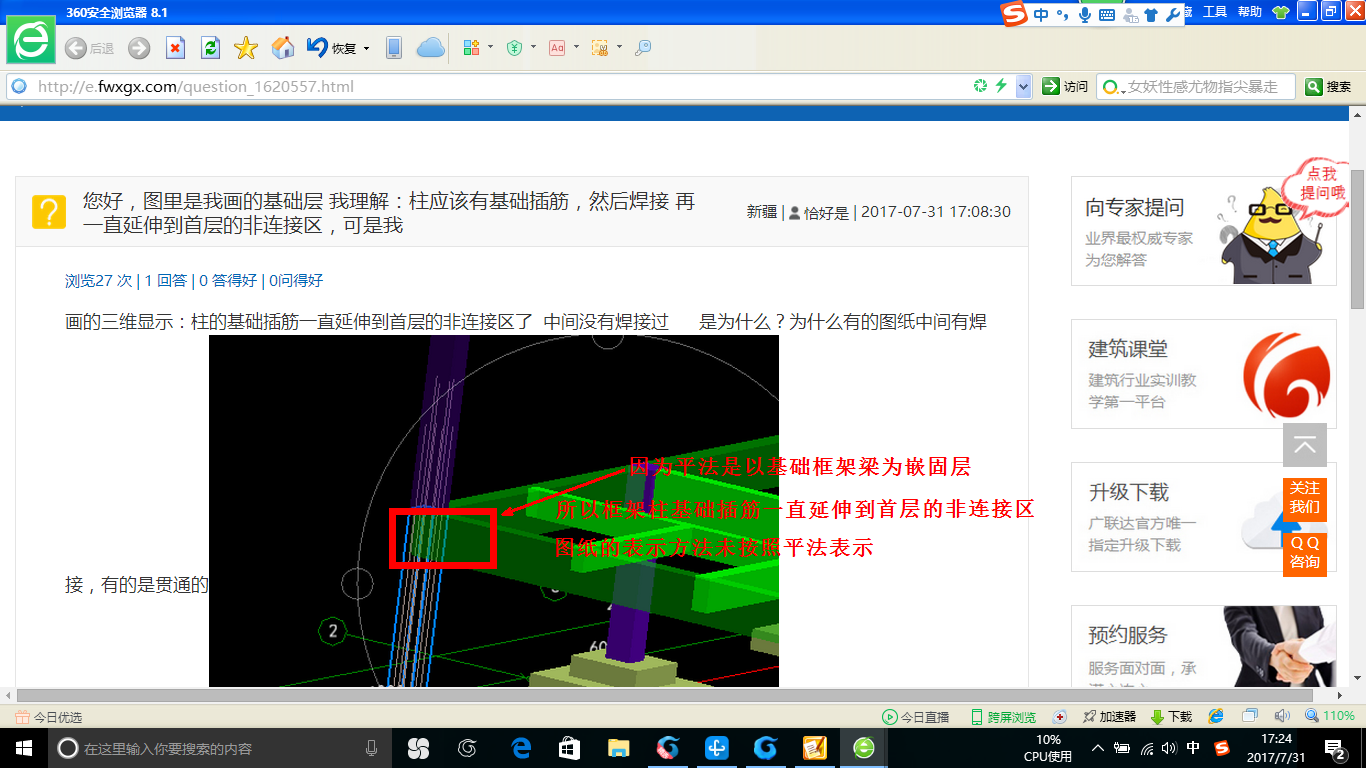Open the 工具 menu

[x=1215, y=12]
